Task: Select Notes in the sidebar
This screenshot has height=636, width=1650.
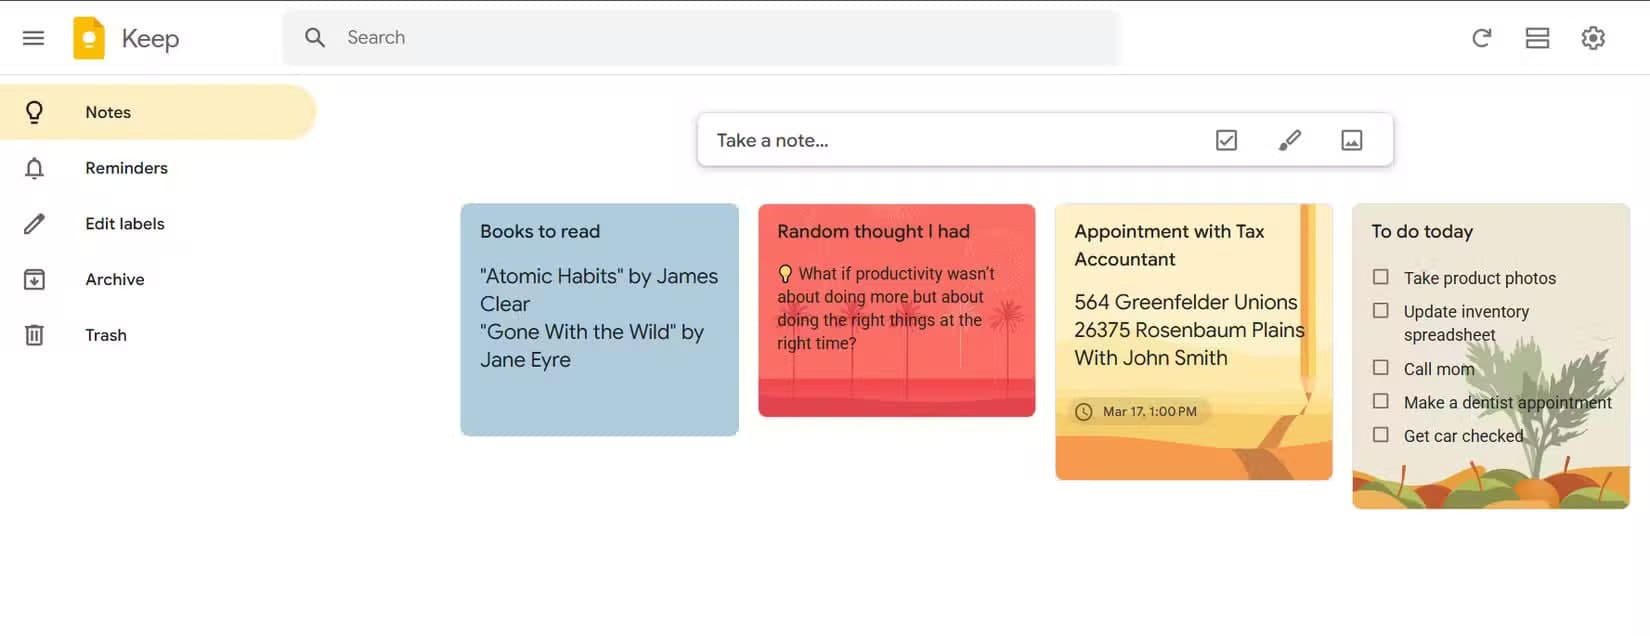Action: [107, 112]
